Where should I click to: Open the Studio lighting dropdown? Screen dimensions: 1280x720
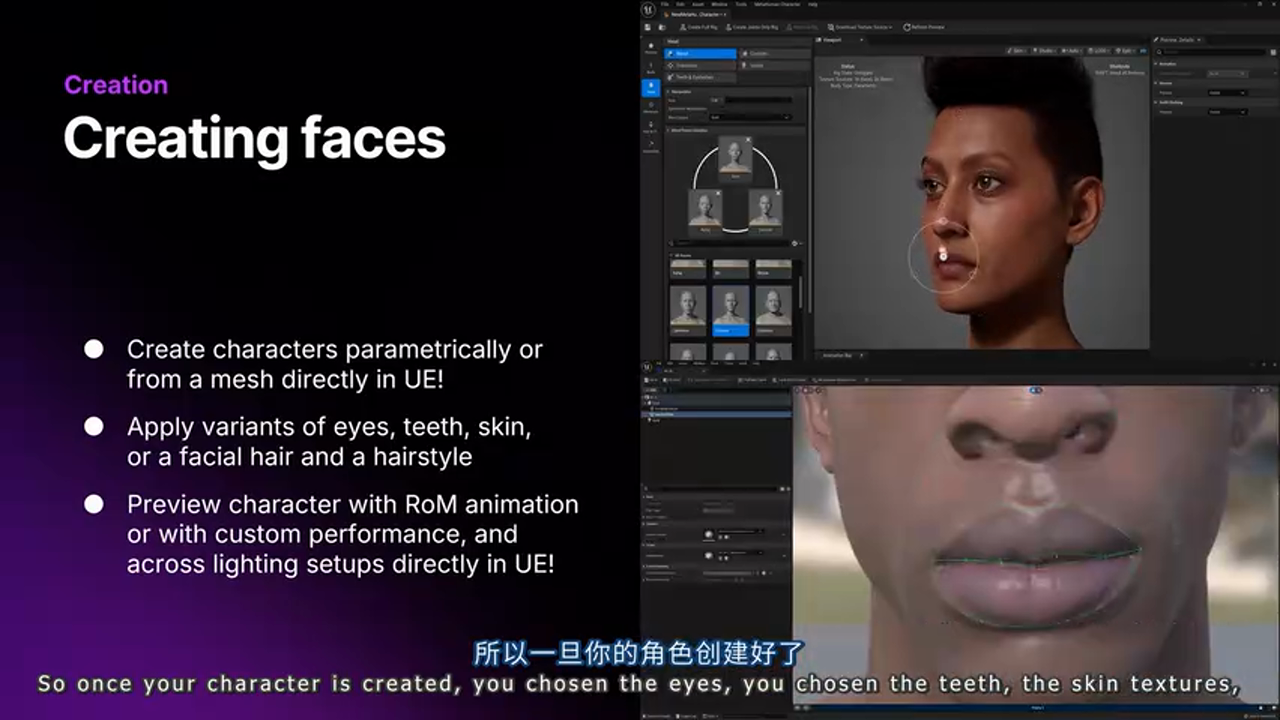1046,50
